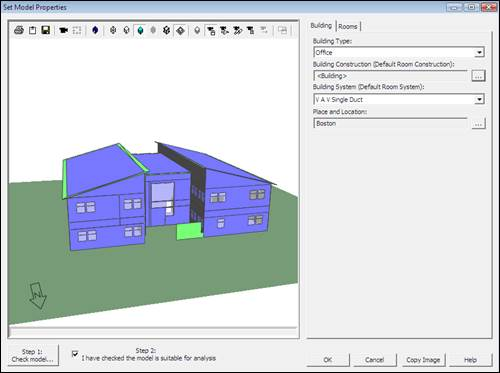Click the camera view icon
The image size is (500, 373).
click(x=63, y=31)
